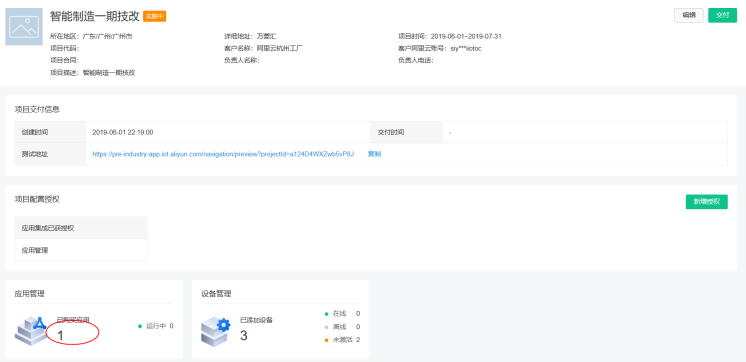Click the green running status dot

point(140,326)
